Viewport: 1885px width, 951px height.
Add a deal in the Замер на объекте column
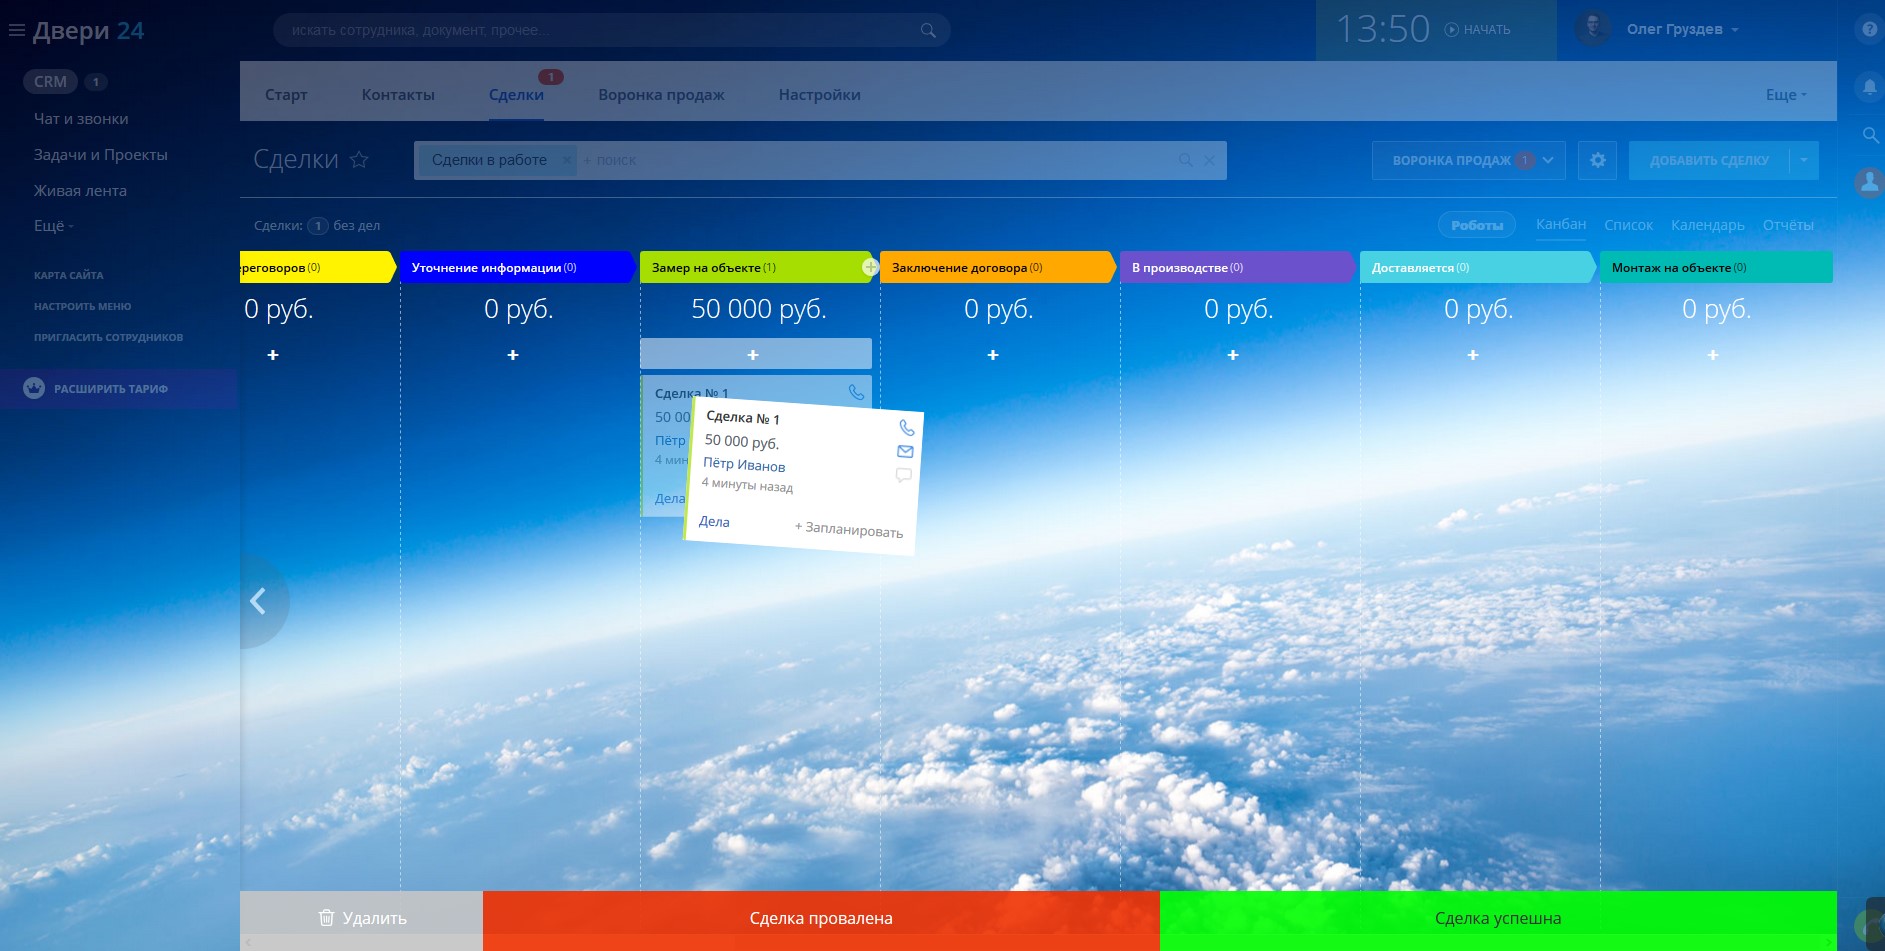pos(755,354)
